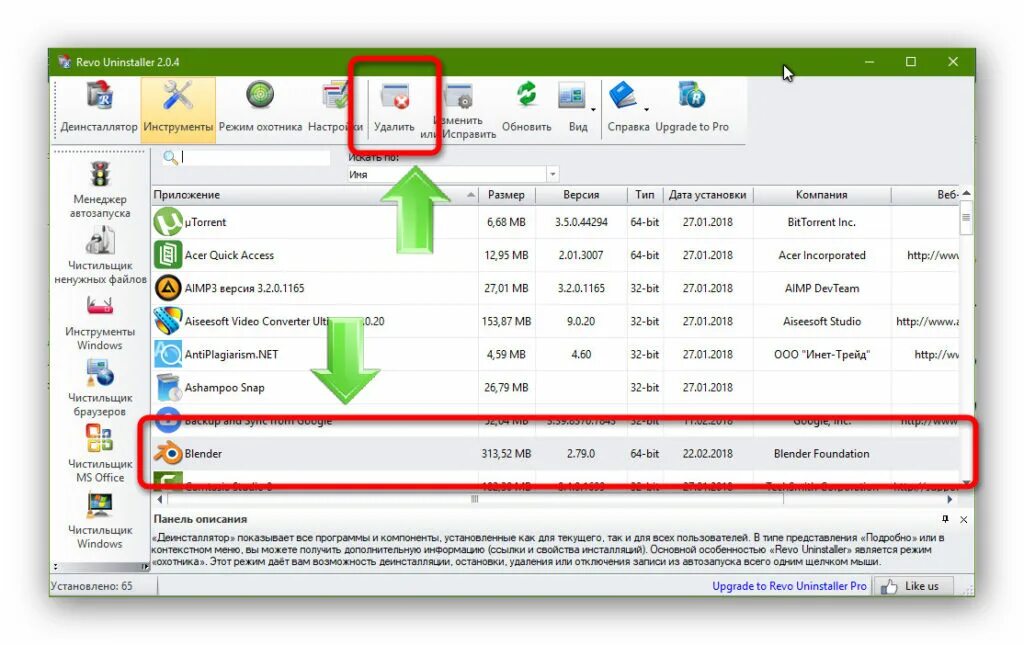Open Менеджер автозапуска in sidebar
This screenshot has height=645, width=1024.
(x=100, y=189)
